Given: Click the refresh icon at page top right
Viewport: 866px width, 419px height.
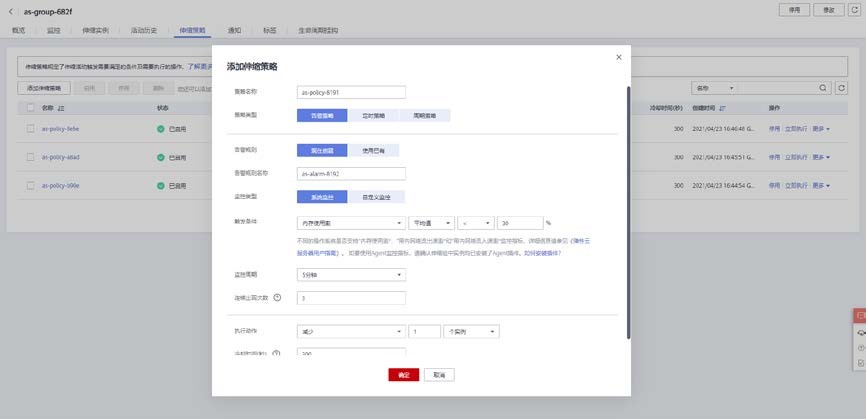Looking at the screenshot, I should [x=854, y=10].
